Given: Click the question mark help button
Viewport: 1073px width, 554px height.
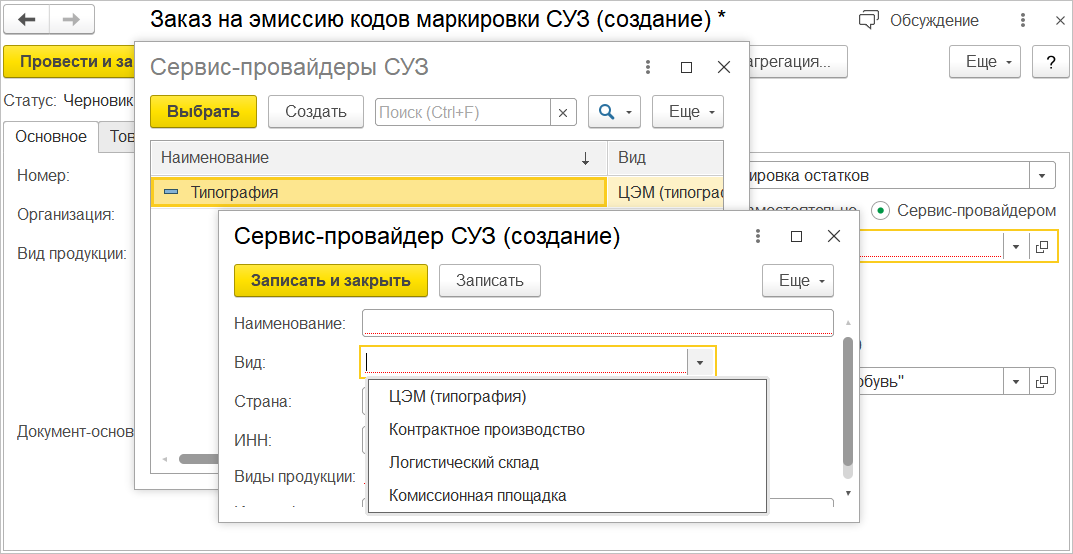Looking at the screenshot, I should click(x=1050, y=62).
